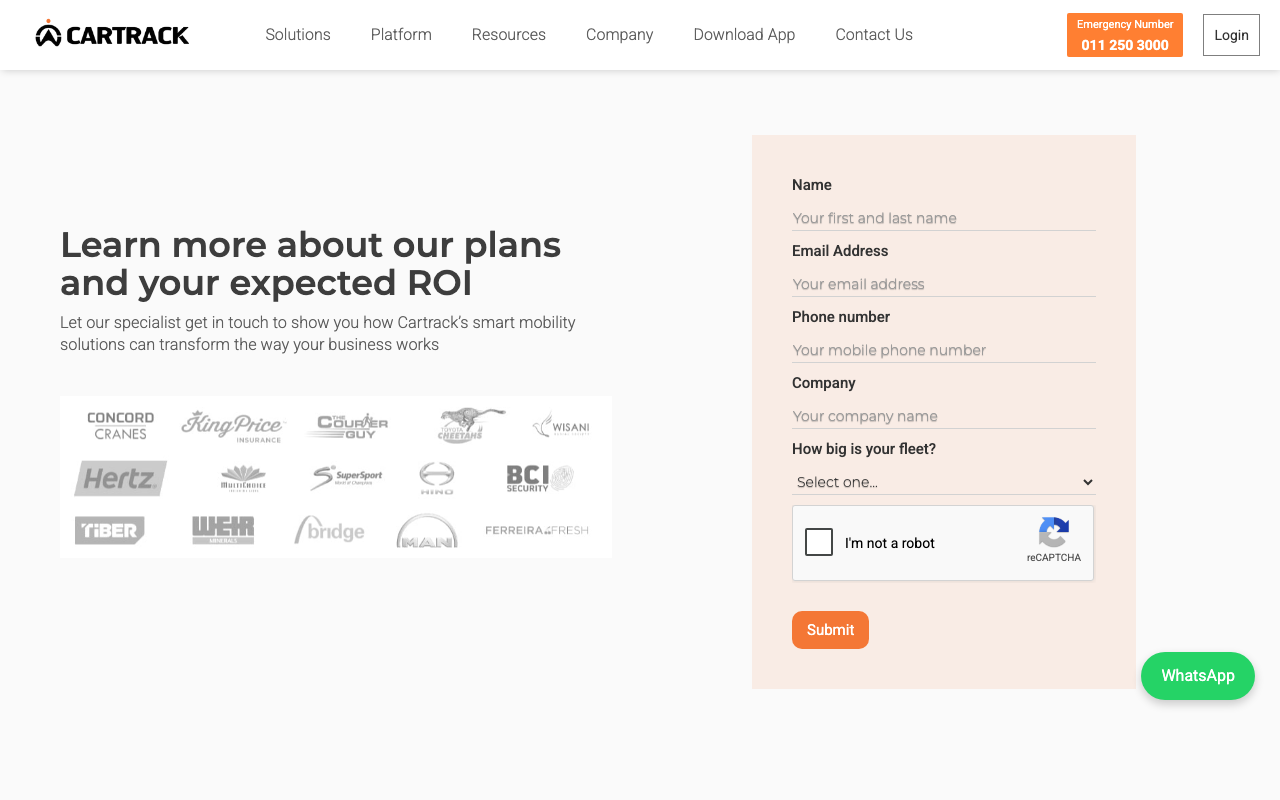Click the MAN logo
Viewport: 1280px width, 800px height.
point(427,531)
